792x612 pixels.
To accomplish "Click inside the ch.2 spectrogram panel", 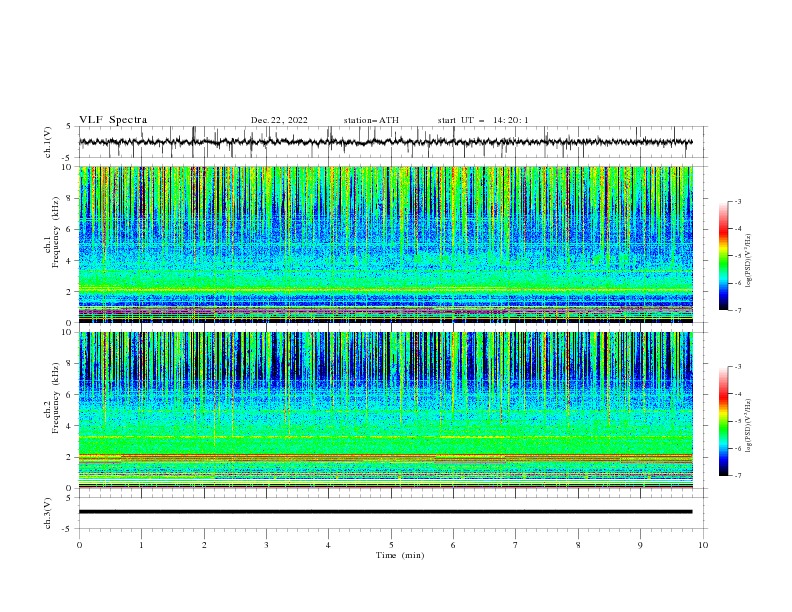I will click(x=385, y=410).
